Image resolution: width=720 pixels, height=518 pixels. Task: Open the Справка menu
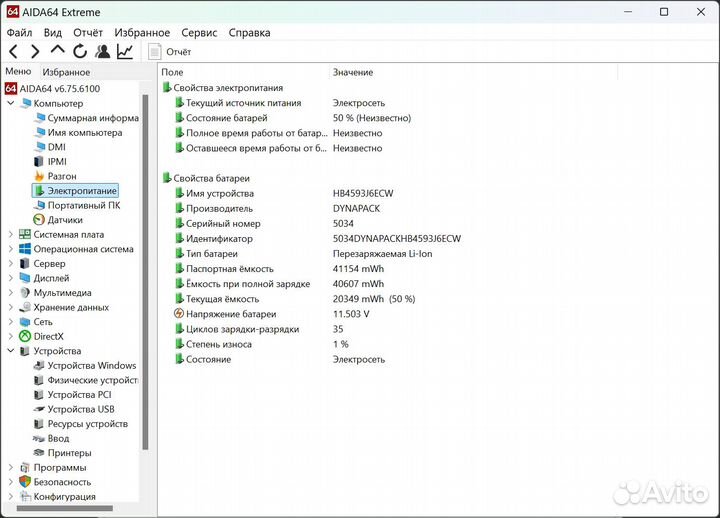click(x=249, y=33)
